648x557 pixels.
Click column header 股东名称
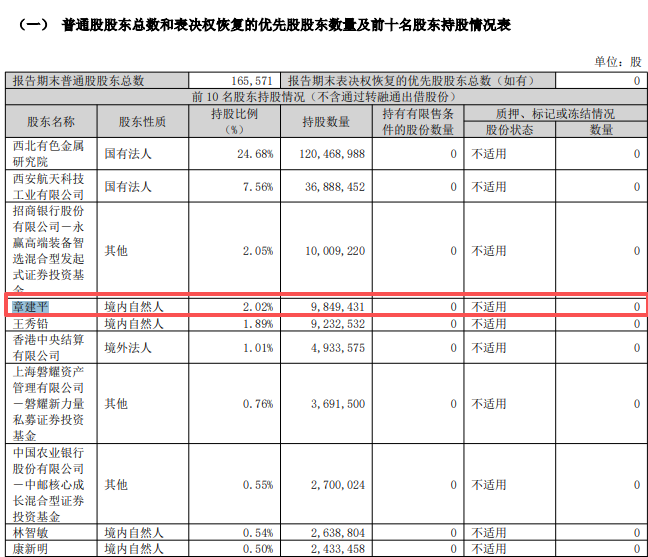coord(51,121)
